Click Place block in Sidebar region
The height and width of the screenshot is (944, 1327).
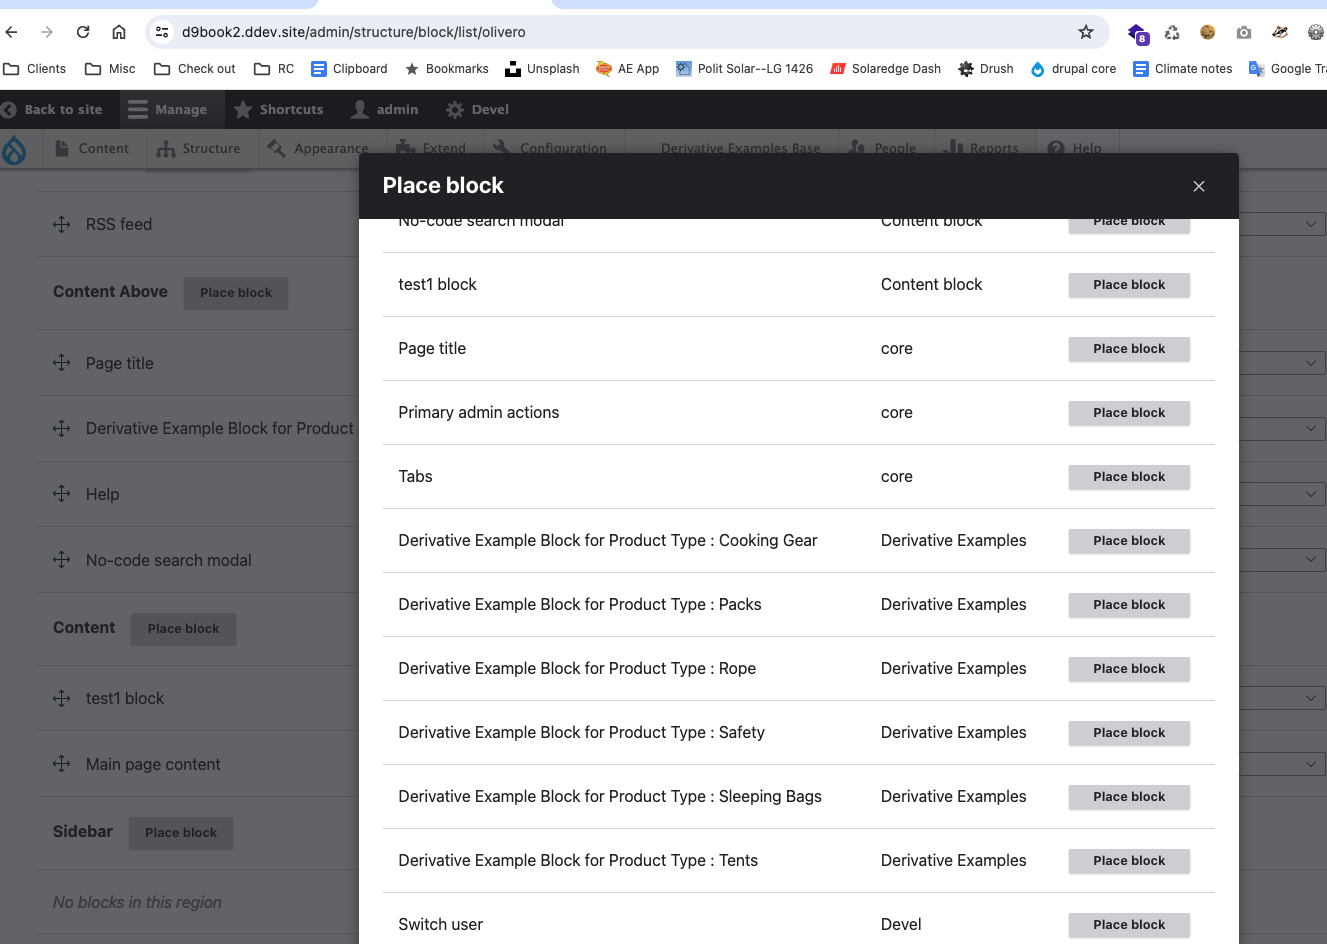tap(181, 833)
